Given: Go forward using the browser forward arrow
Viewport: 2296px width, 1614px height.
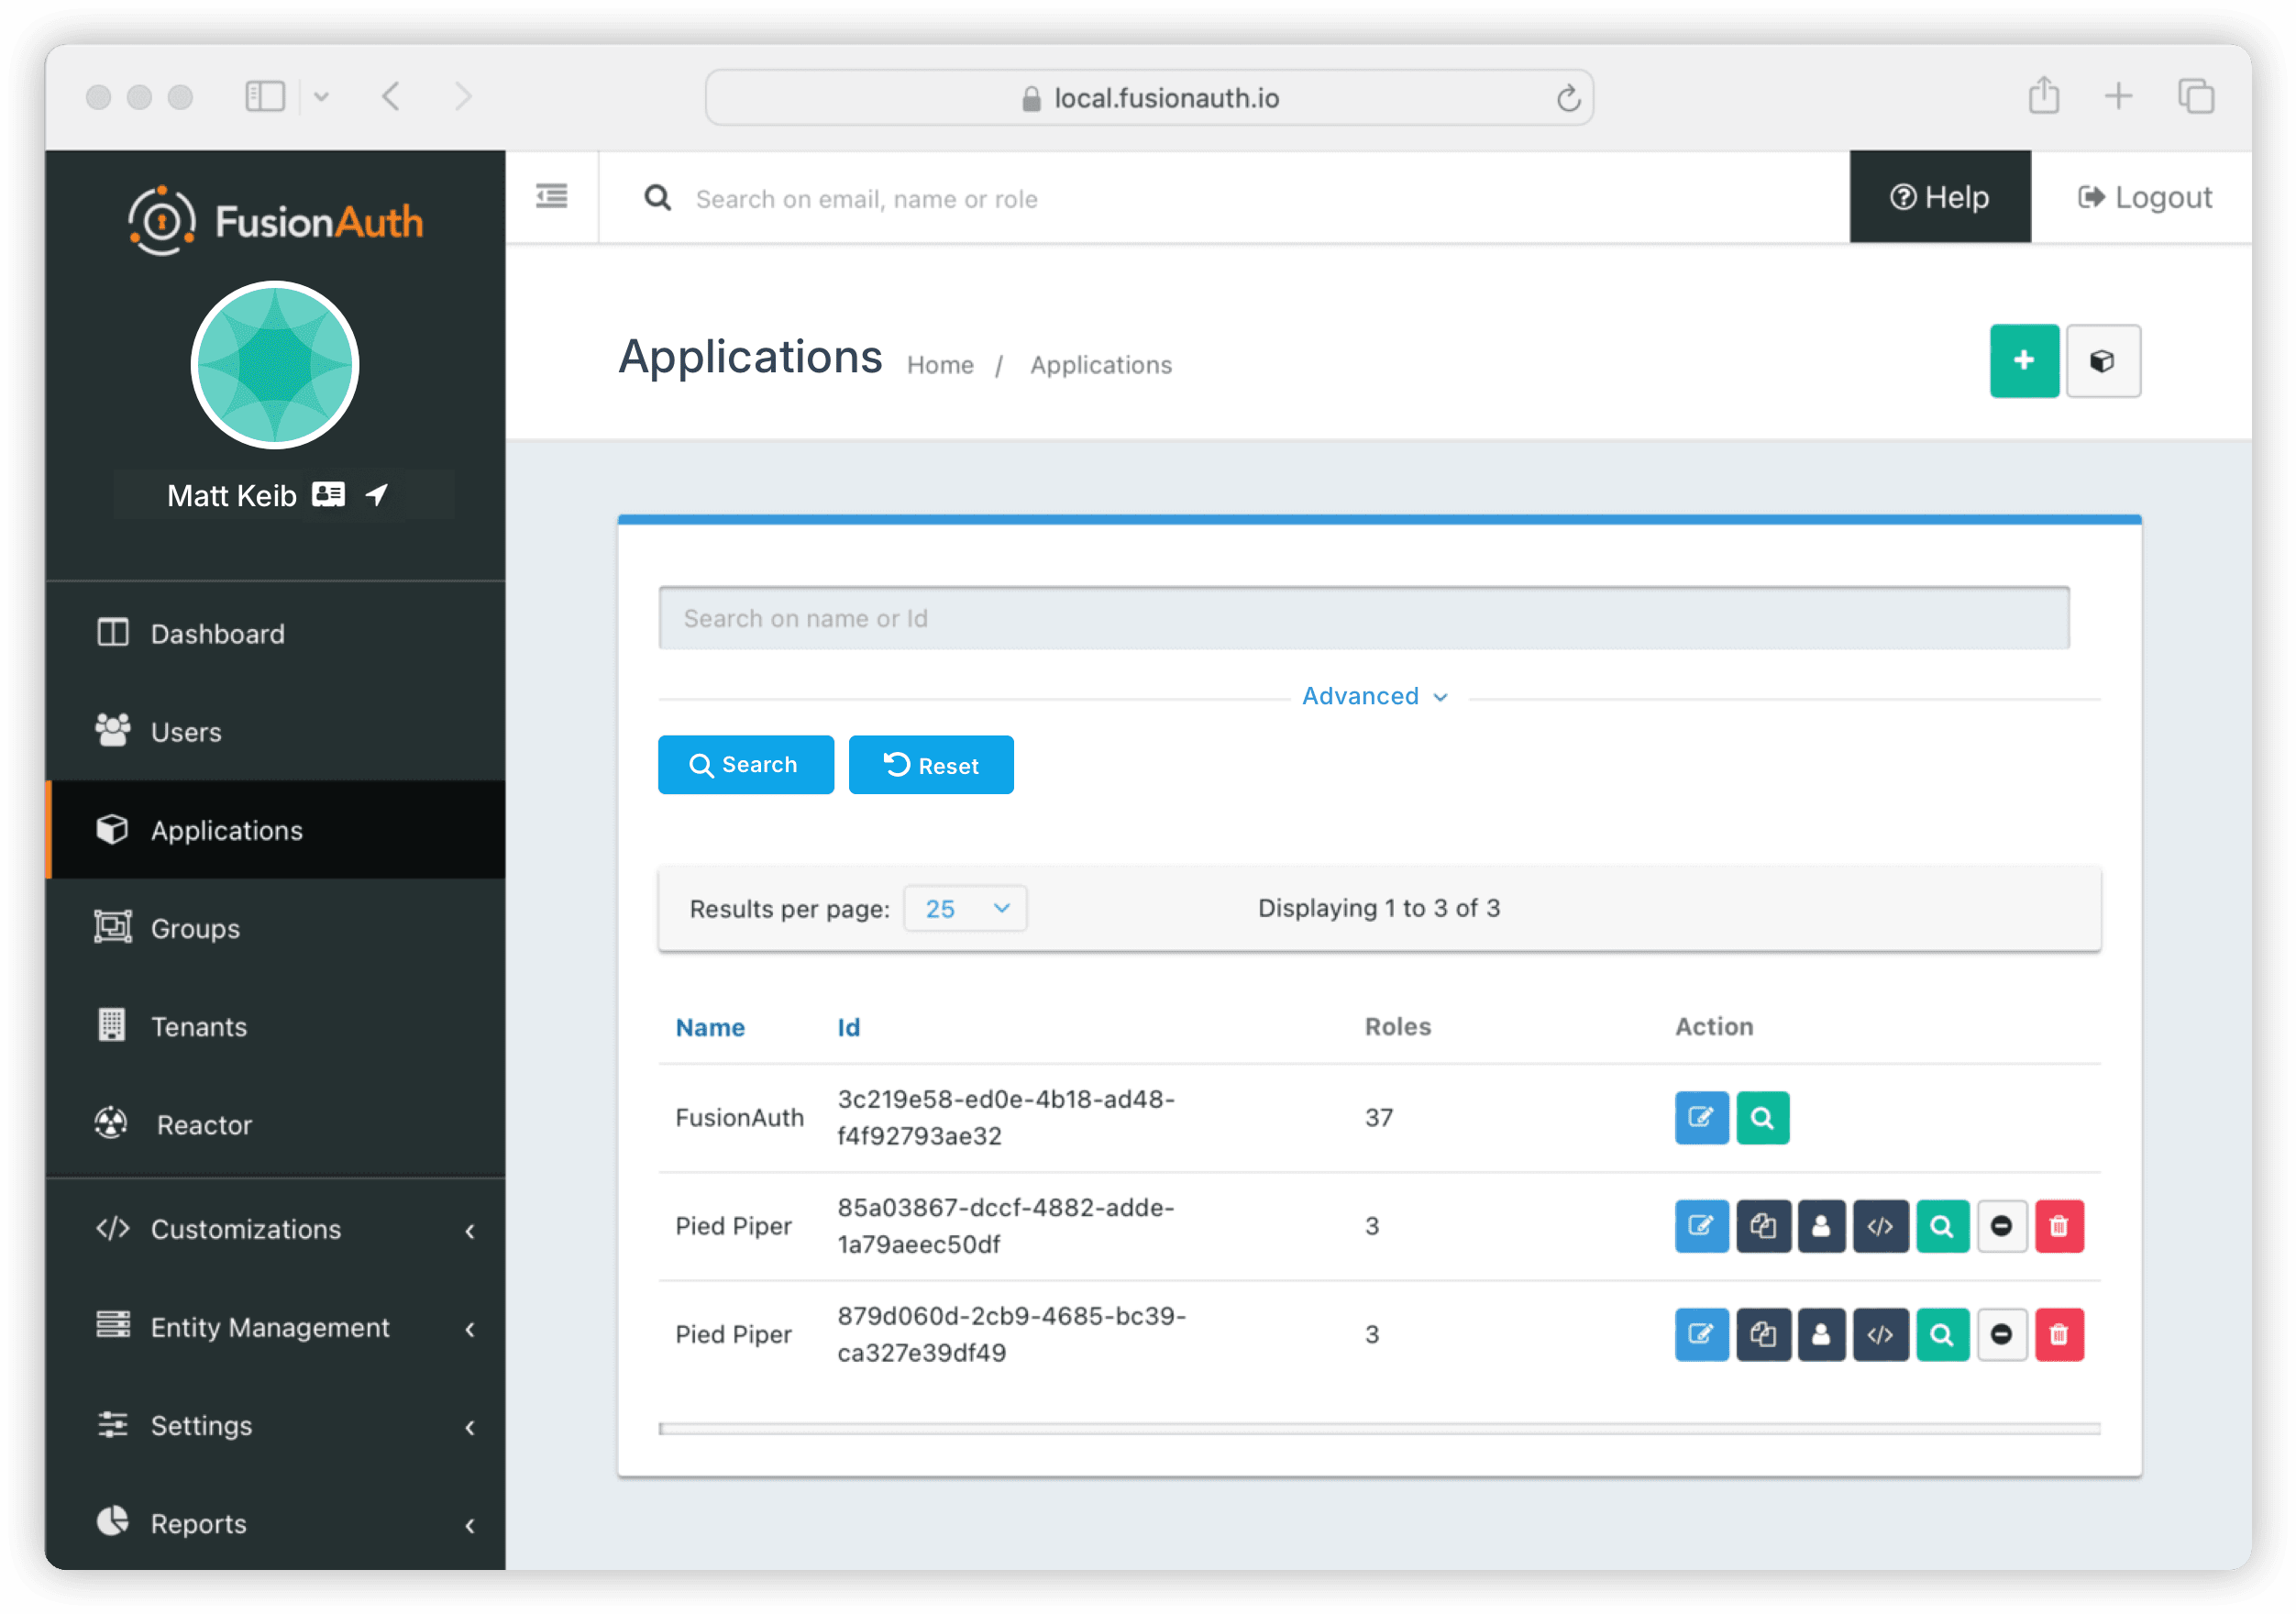Looking at the screenshot, I should tap(462, 97).
